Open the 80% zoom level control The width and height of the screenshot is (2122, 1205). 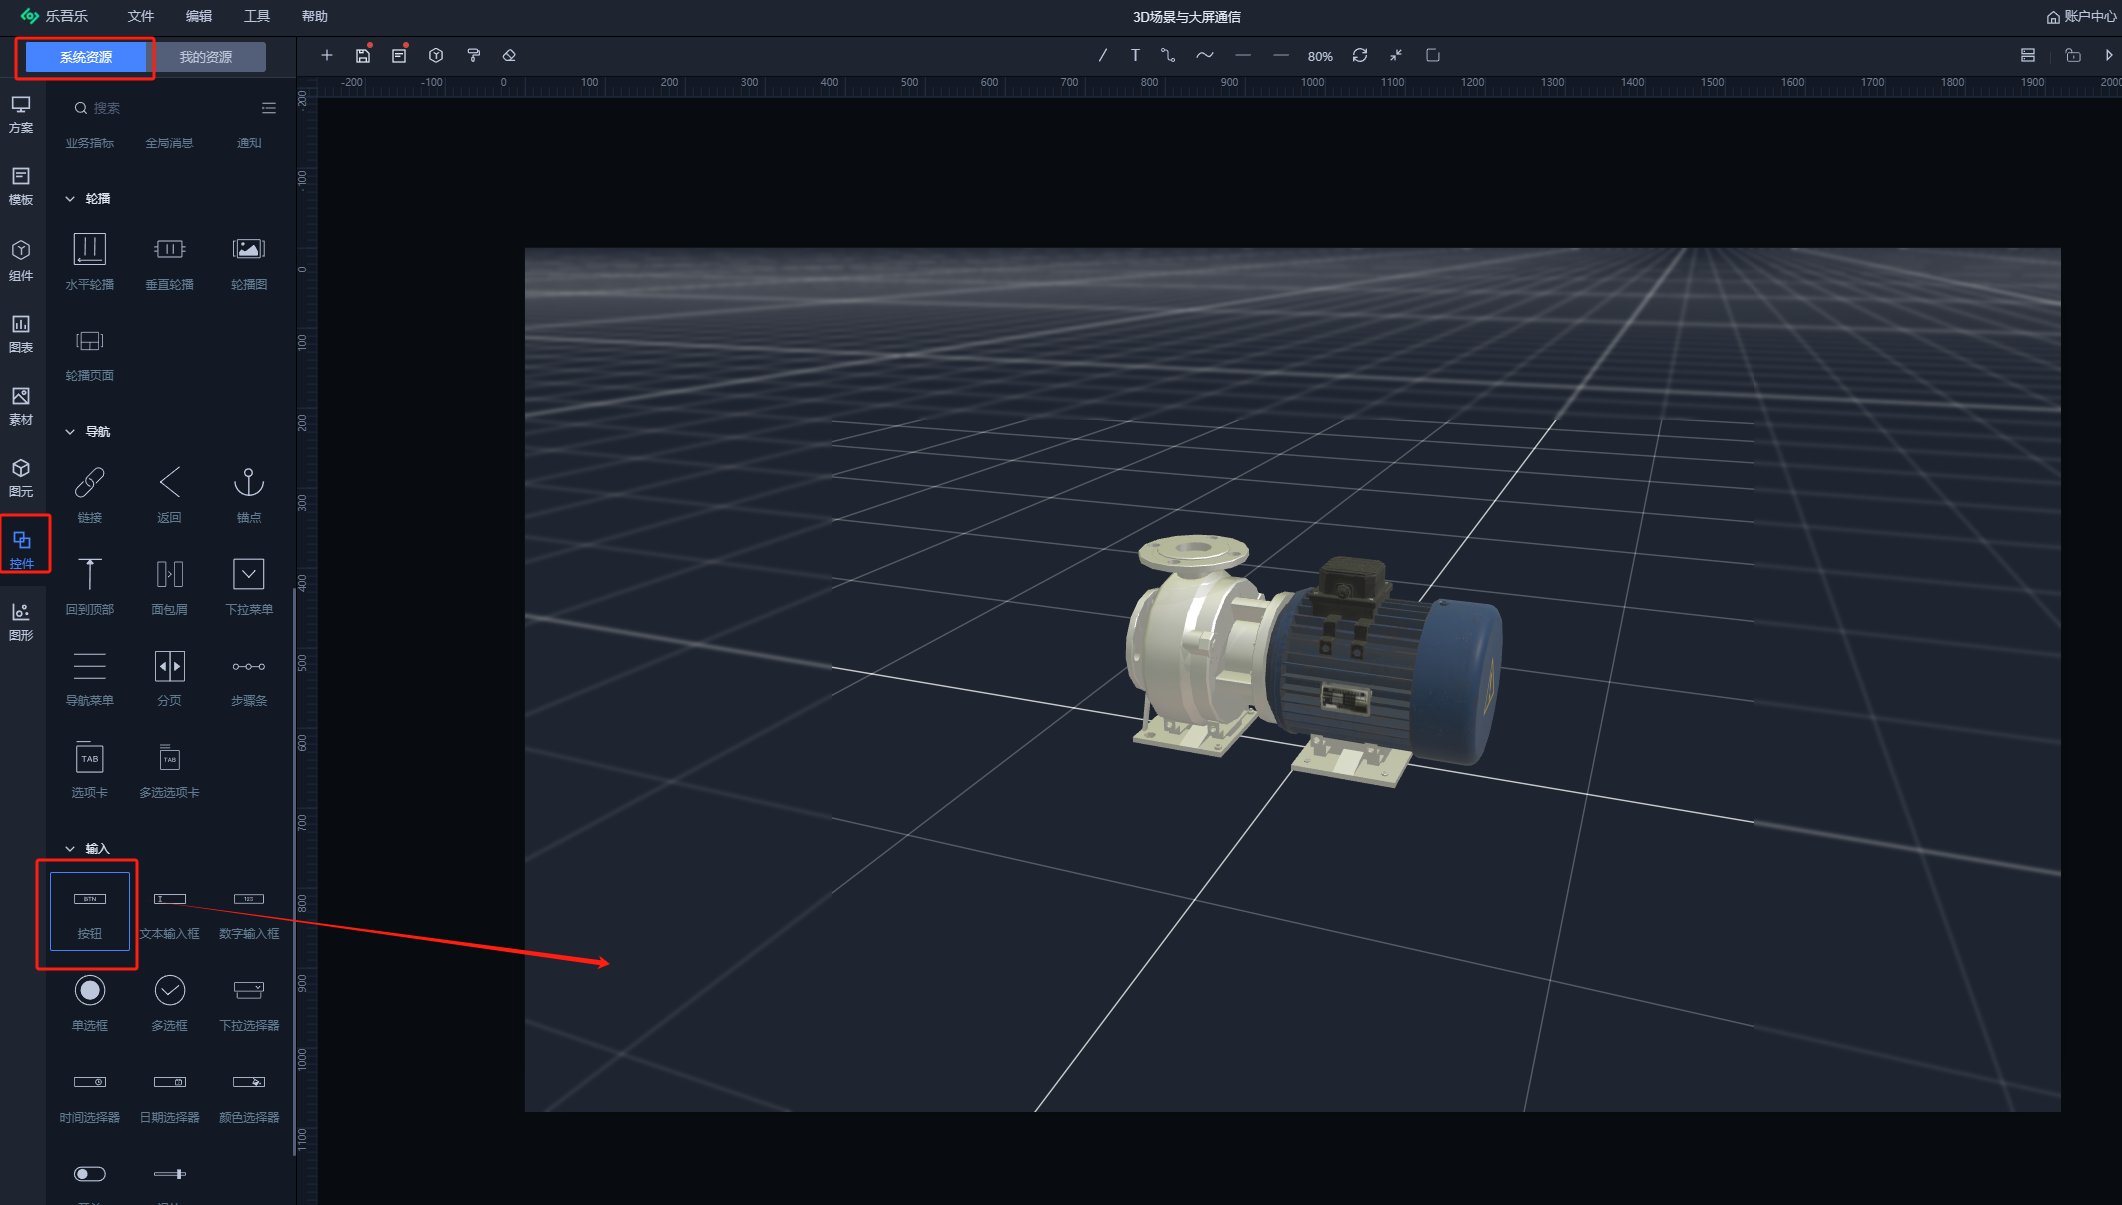click(x=1320, y=56)
